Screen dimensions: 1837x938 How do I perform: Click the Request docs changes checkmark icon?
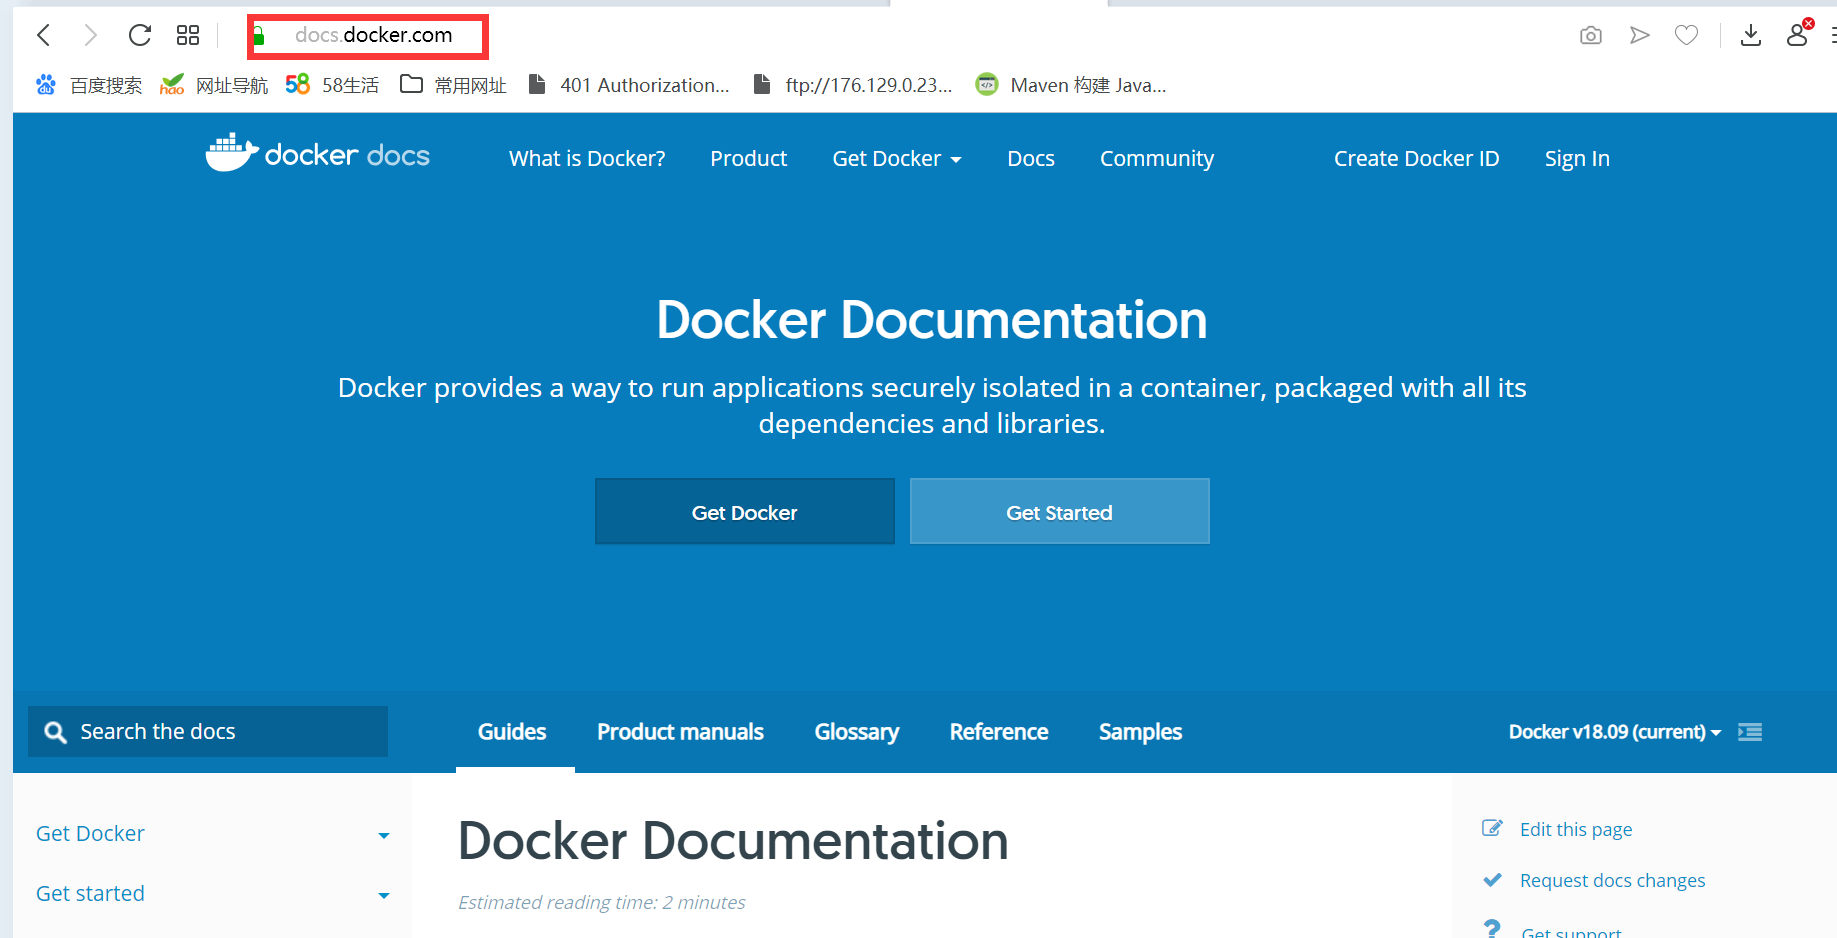1492,880
